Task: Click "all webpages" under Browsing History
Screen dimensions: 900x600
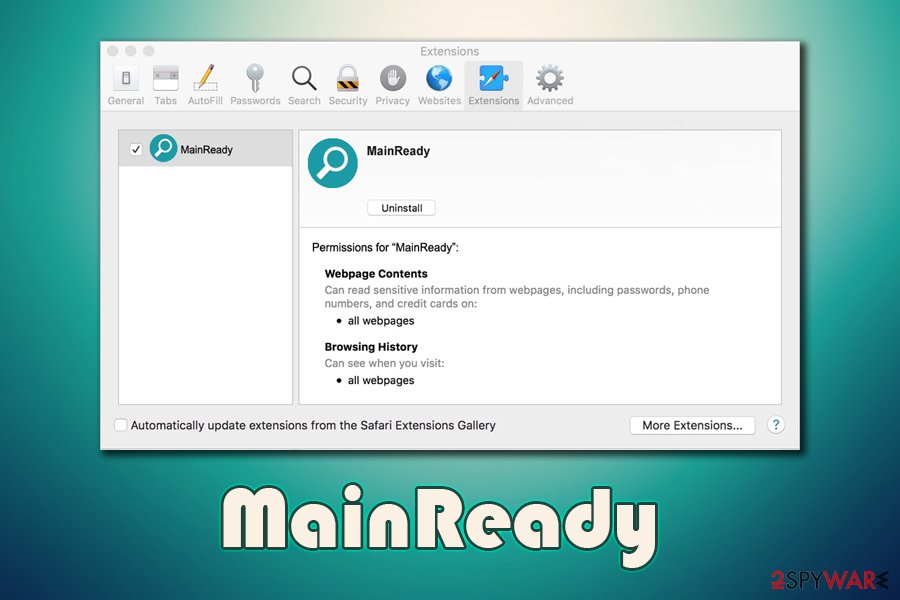Action: point(381,380)
